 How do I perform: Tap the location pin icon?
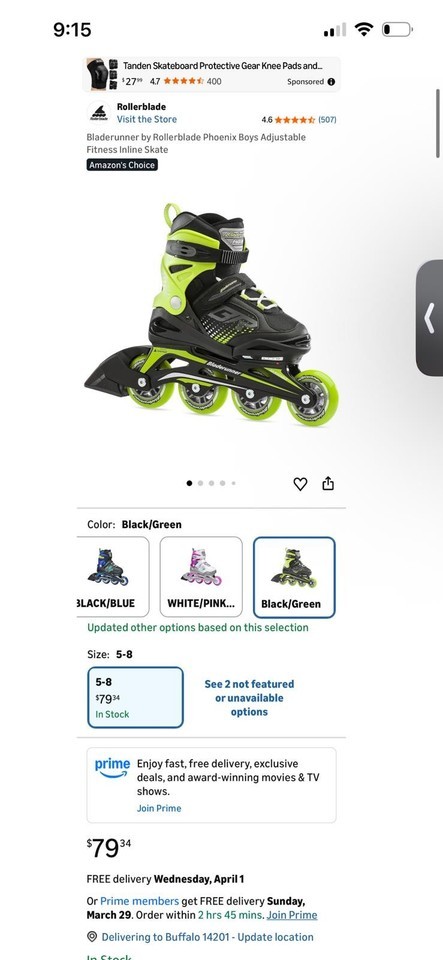(x=92, y=937)
